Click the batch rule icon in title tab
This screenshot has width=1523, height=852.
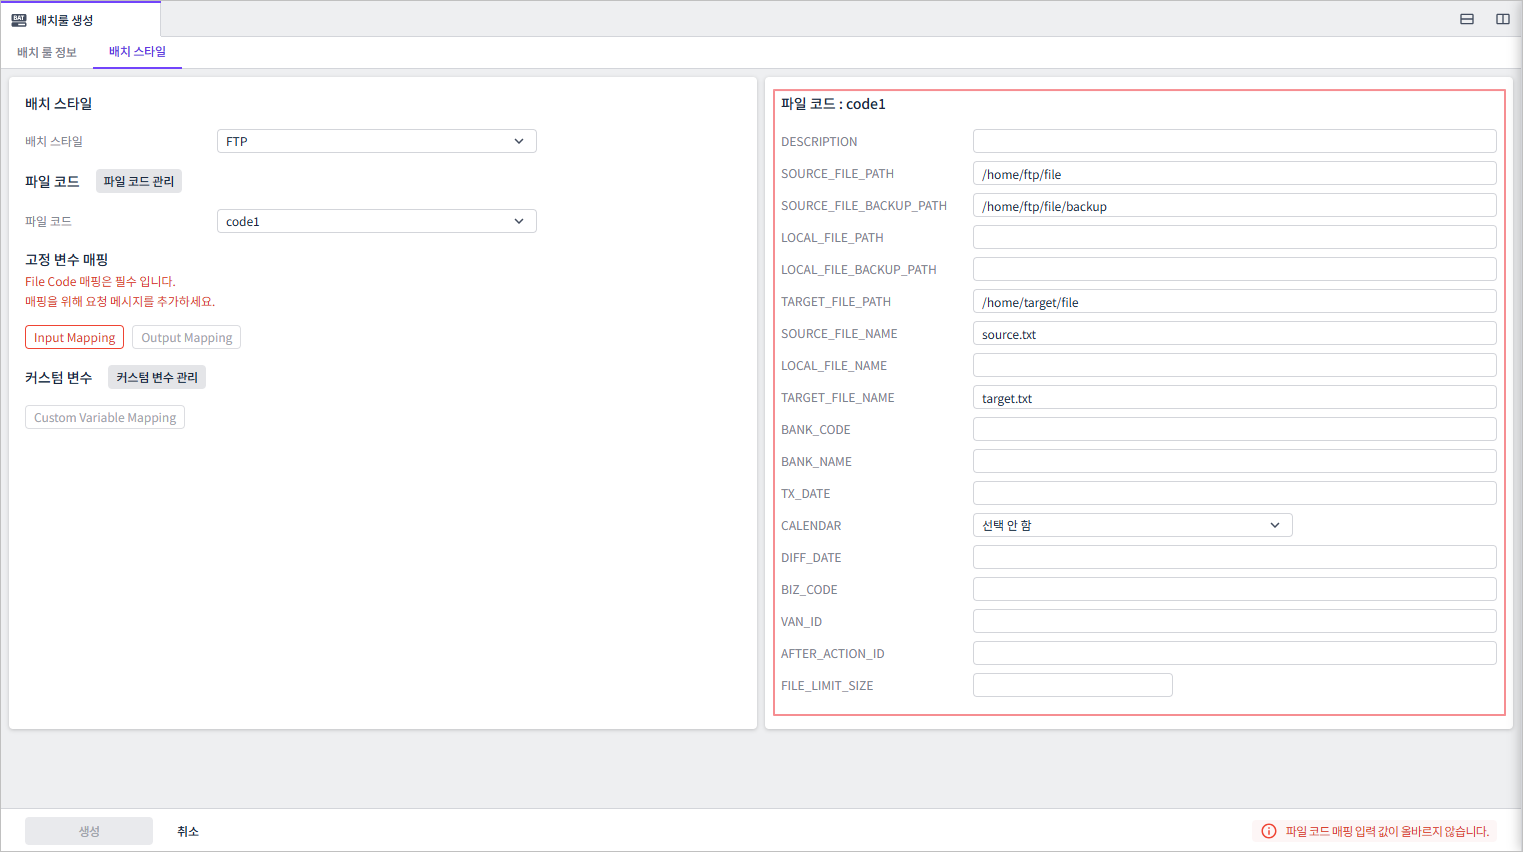tap(19, 19)
